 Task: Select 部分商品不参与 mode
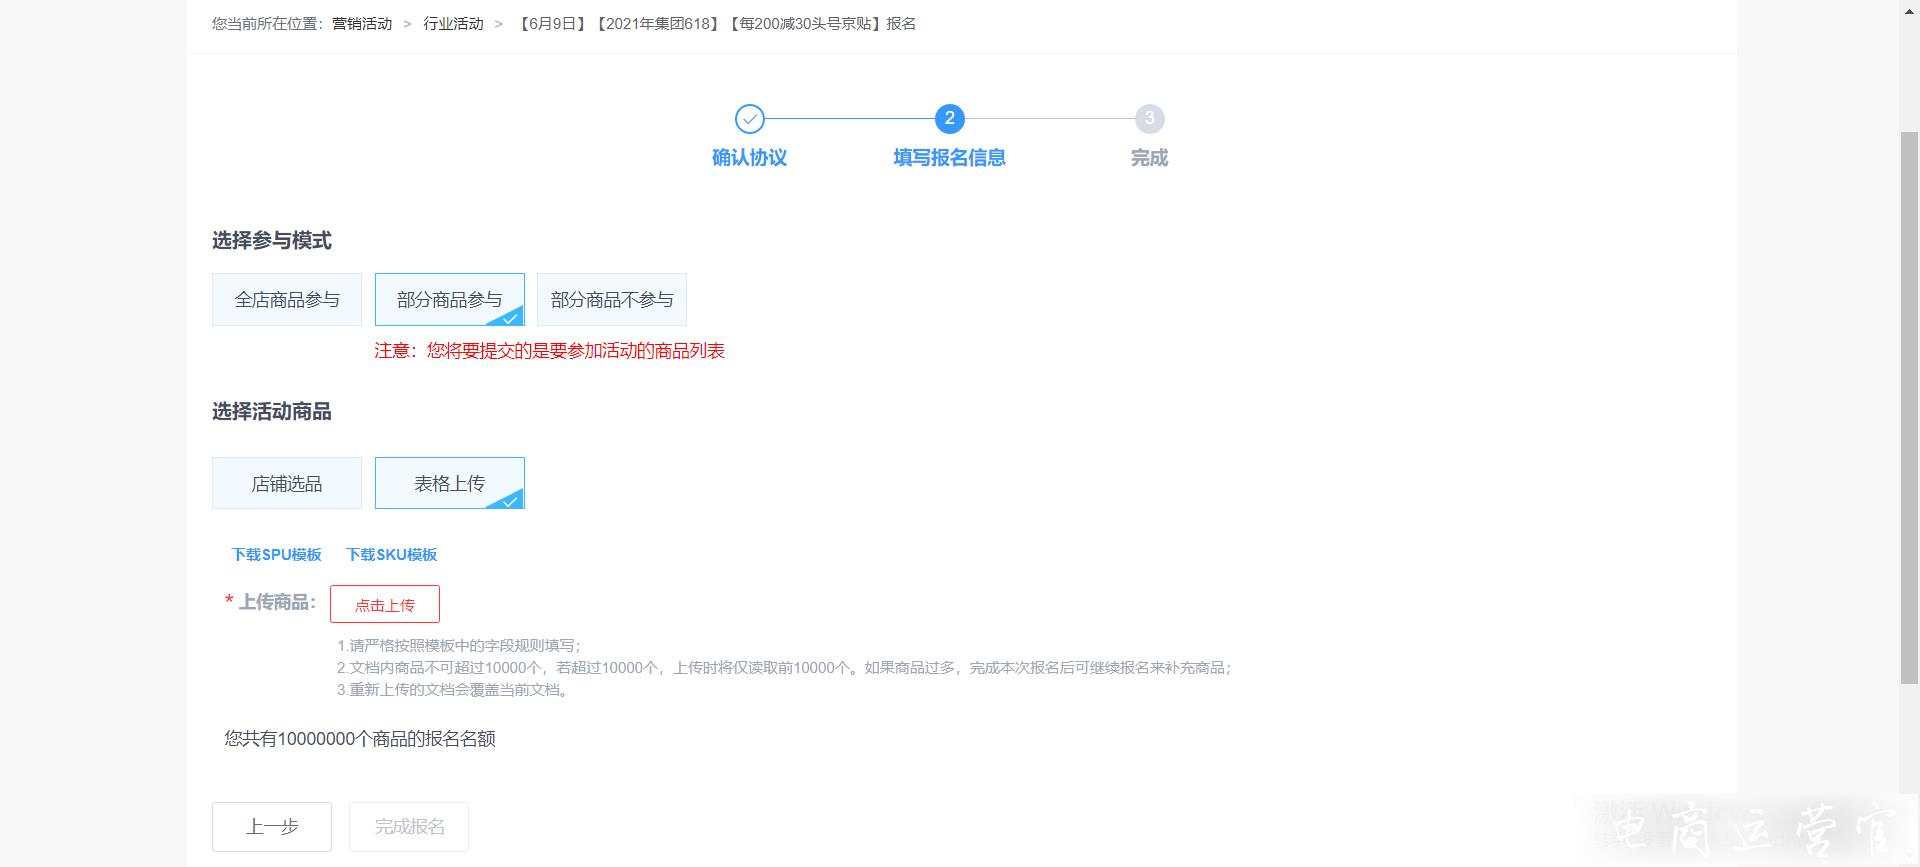coord(612,300)
